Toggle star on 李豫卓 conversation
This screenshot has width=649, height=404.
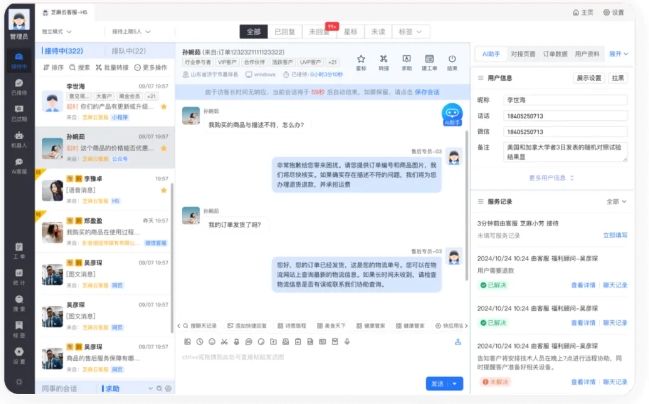(164, 190)
